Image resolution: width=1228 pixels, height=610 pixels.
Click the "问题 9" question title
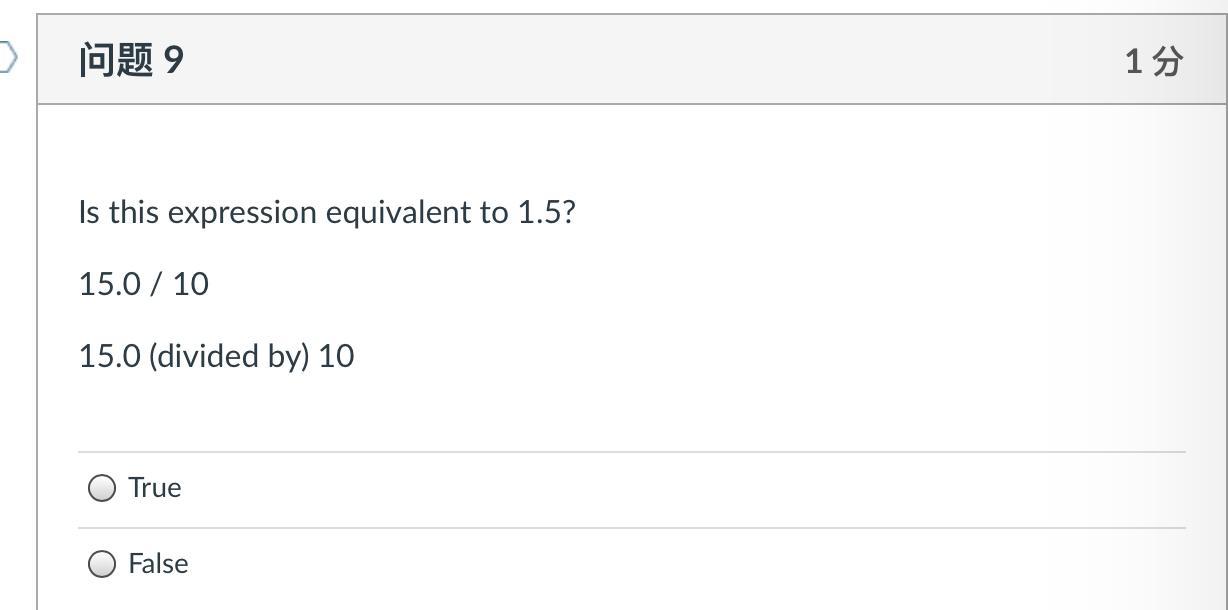point(131,60)
